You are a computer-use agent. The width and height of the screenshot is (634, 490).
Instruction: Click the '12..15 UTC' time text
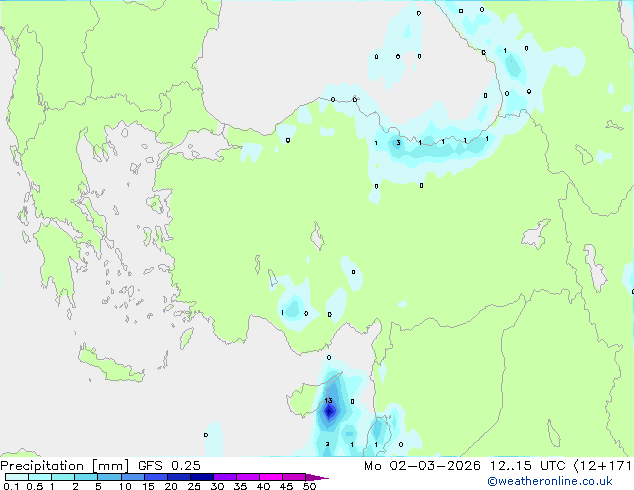[x=527, y=466]
